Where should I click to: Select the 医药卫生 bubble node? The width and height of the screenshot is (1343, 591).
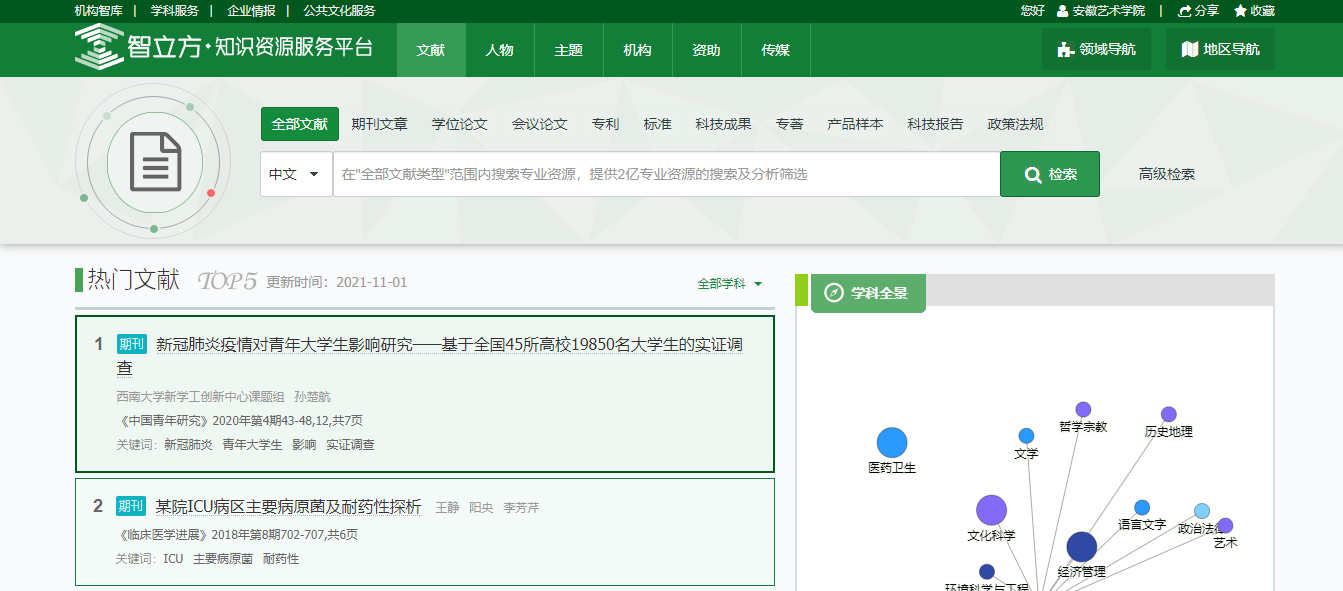tap(891, 443)
